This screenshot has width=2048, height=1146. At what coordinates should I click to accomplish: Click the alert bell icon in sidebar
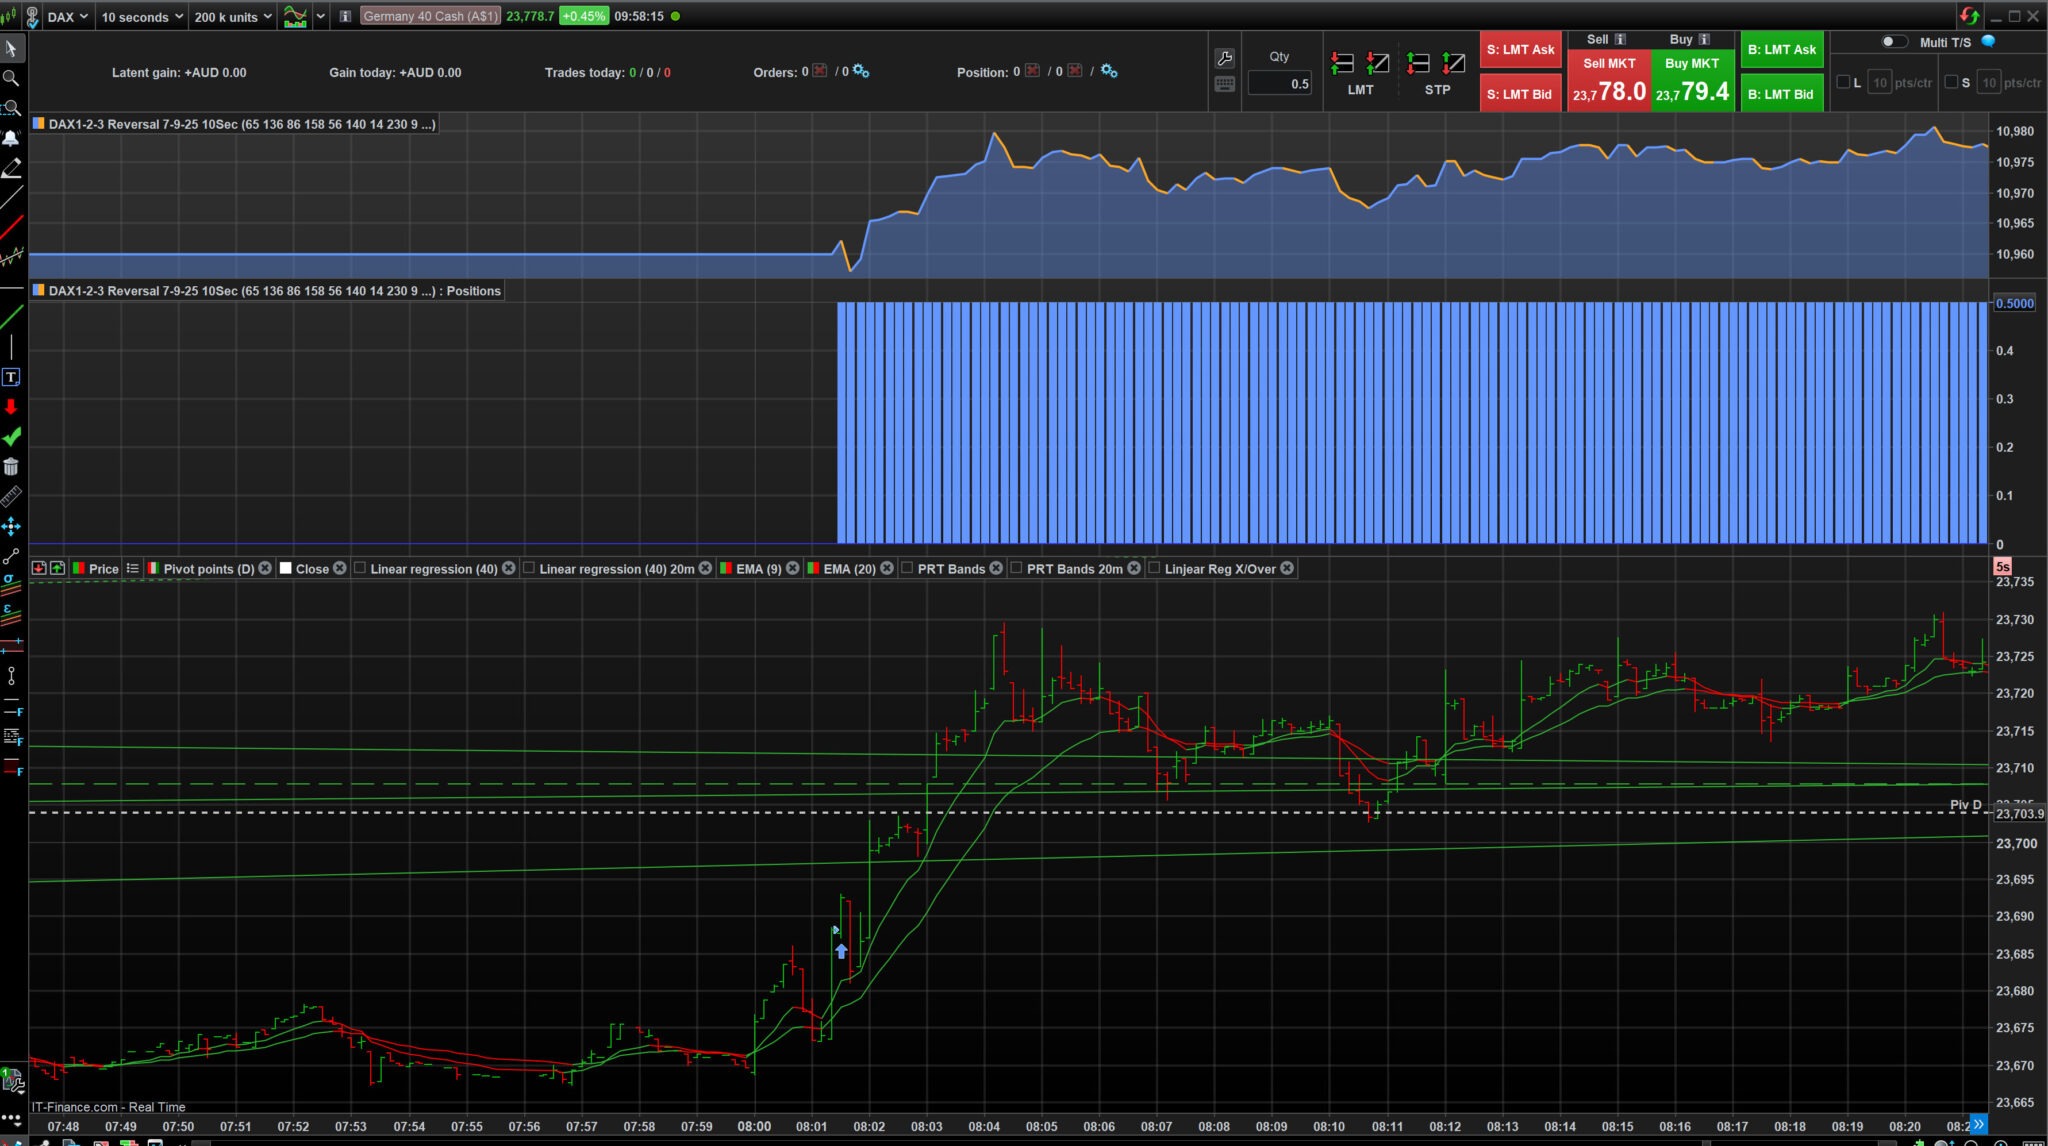(11, 138)
